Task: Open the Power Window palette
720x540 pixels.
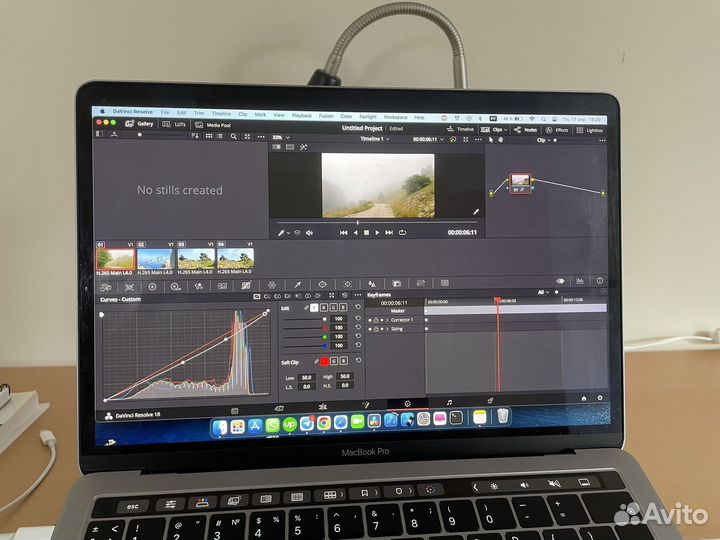Action: coord(322,284)
